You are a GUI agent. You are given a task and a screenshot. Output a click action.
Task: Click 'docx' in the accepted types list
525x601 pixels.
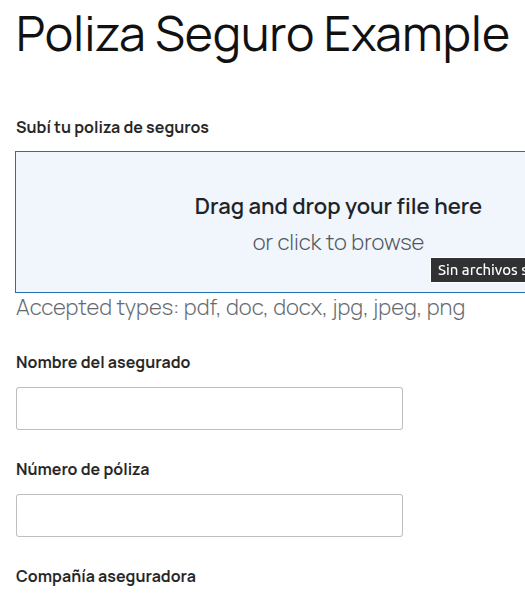coord(299,308)
